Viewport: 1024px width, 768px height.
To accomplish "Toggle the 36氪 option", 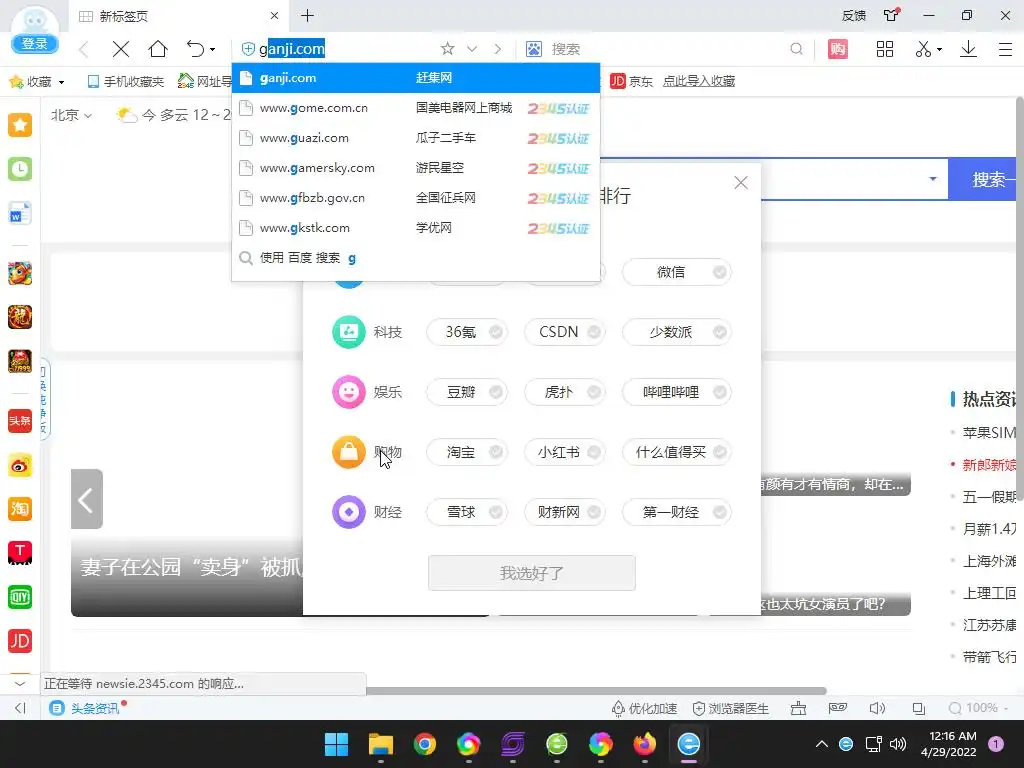I will pos(467,332).
